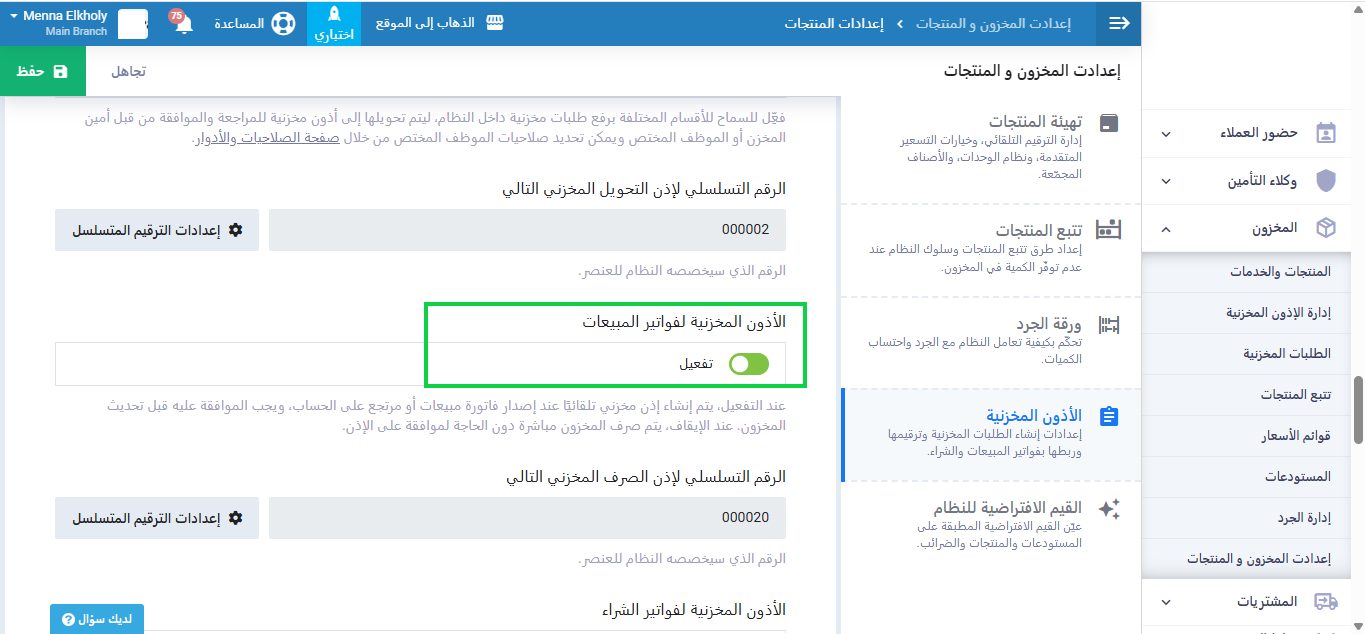Screen dimensions: 1365x634
Task: Click the المشتريات truck icon
Action: click(x=1325, y=601)
